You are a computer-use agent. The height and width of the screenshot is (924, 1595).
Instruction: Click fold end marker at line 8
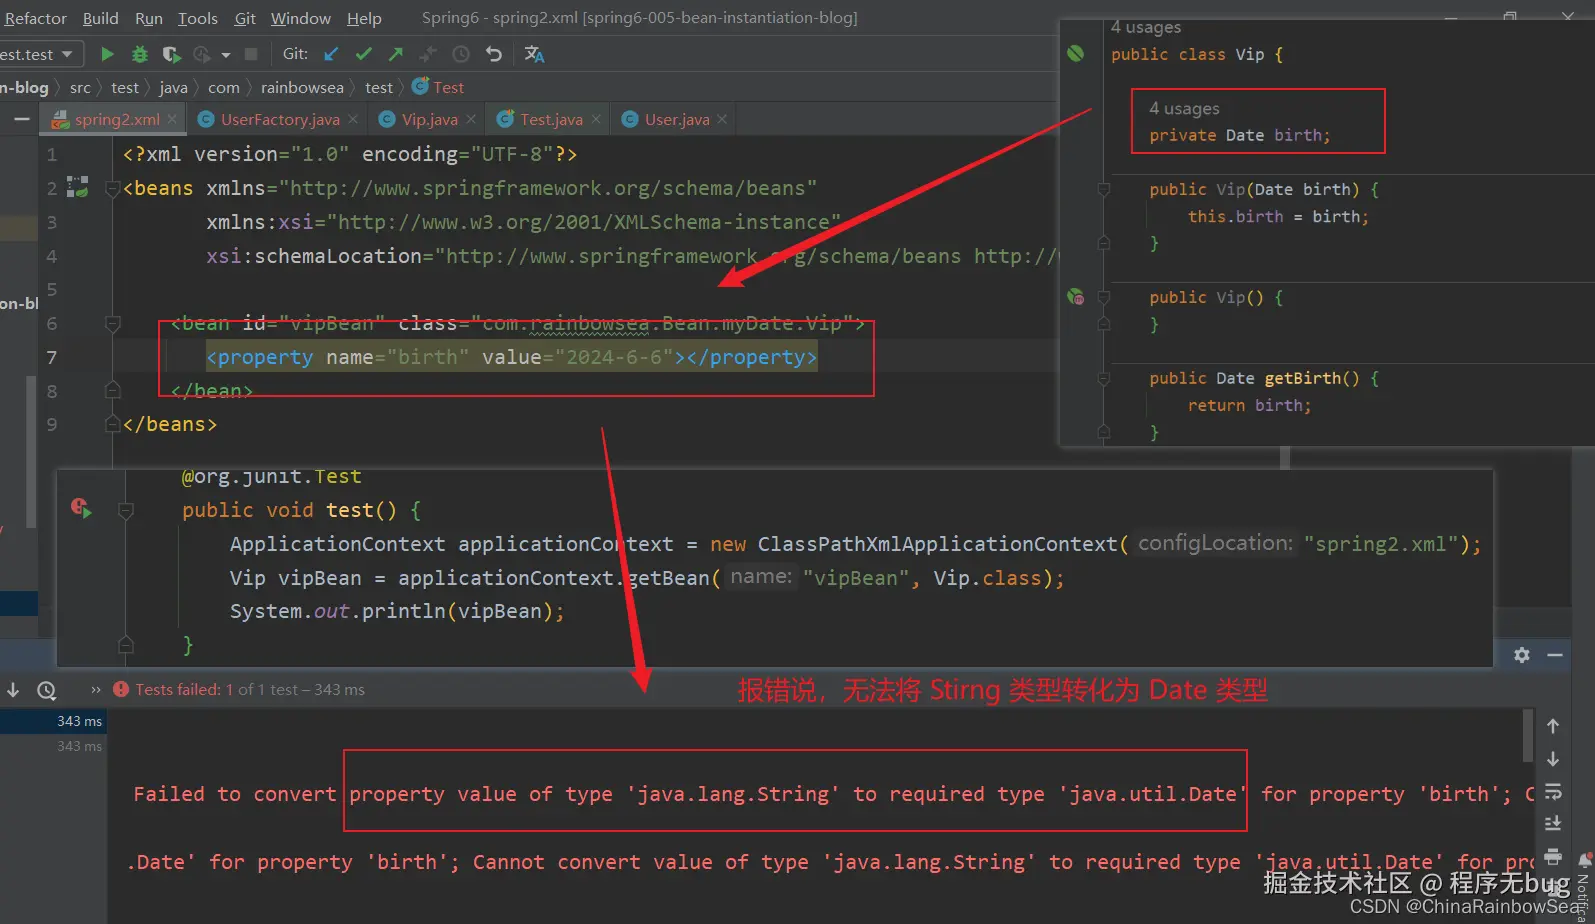point(113,390)
